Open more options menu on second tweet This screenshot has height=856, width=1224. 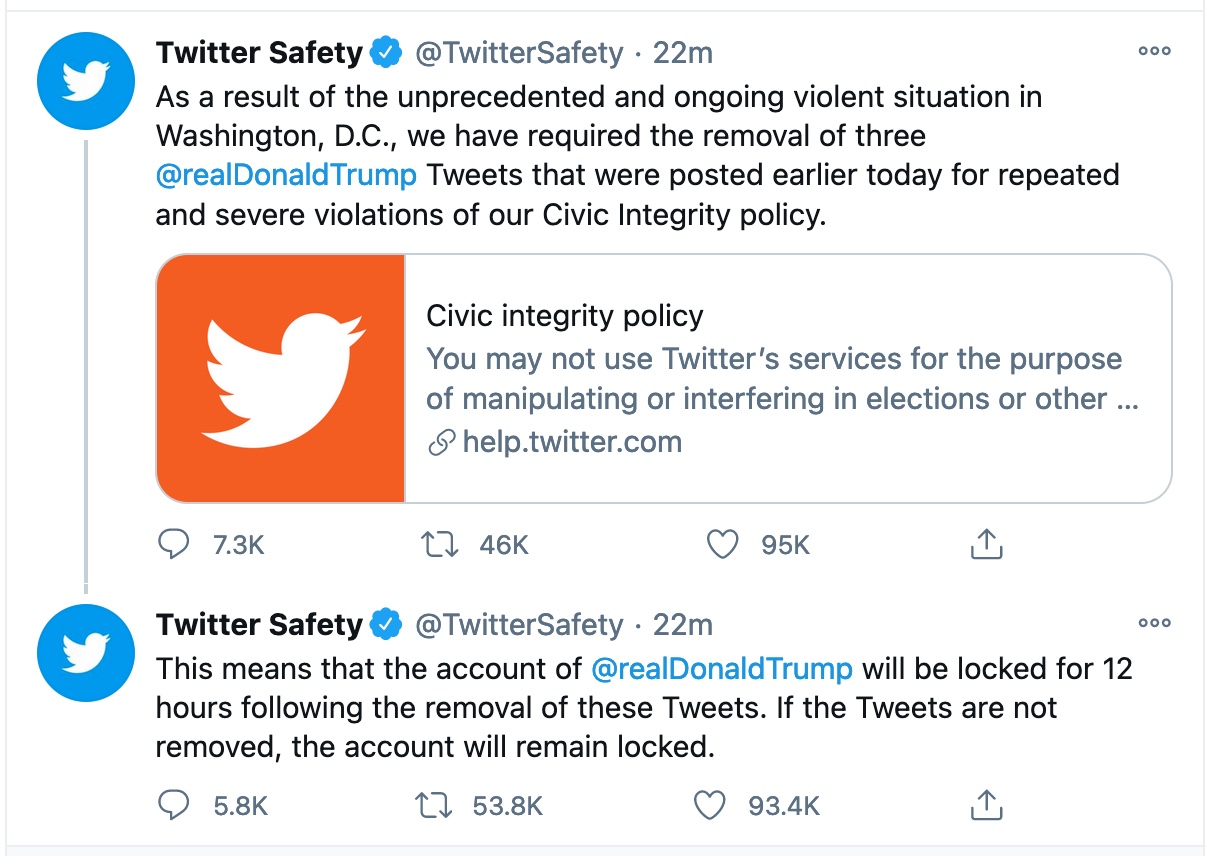1154,624
